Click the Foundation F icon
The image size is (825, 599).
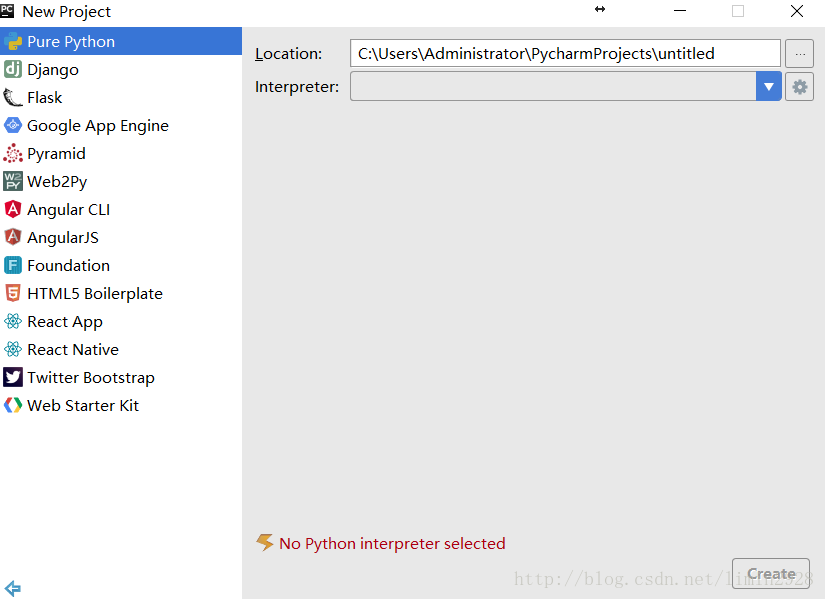click(13, 265)
